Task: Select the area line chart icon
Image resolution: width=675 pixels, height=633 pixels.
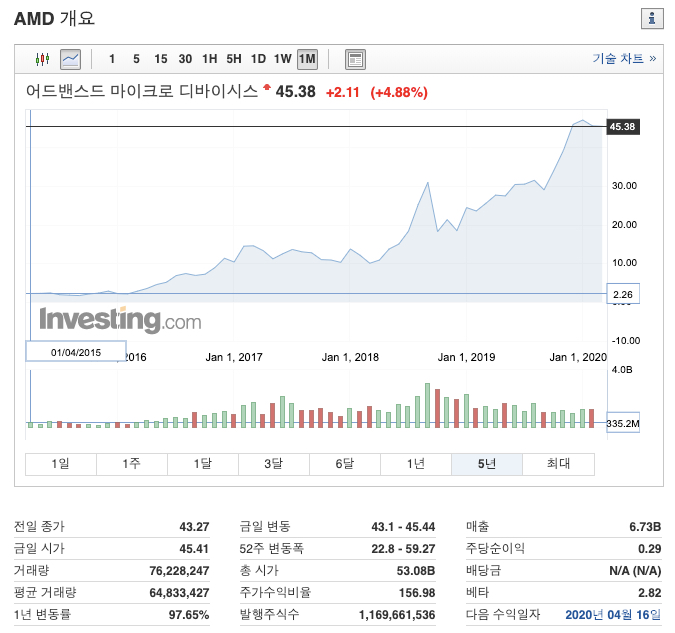Action: coord(70,59)
